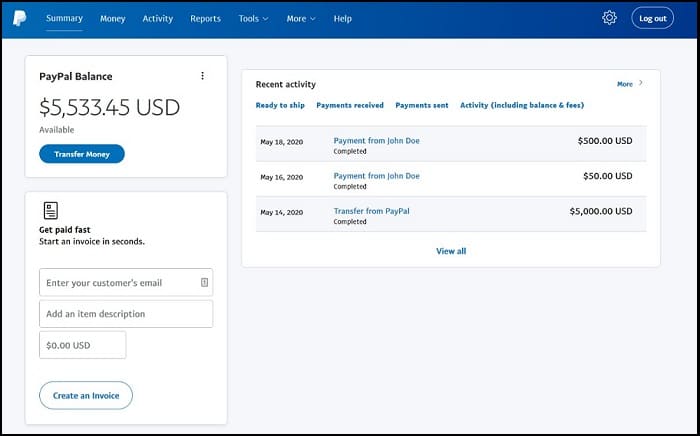Open May 16 Payment from John Doe
Screen dimensions: 700x436
pos(376,176)
